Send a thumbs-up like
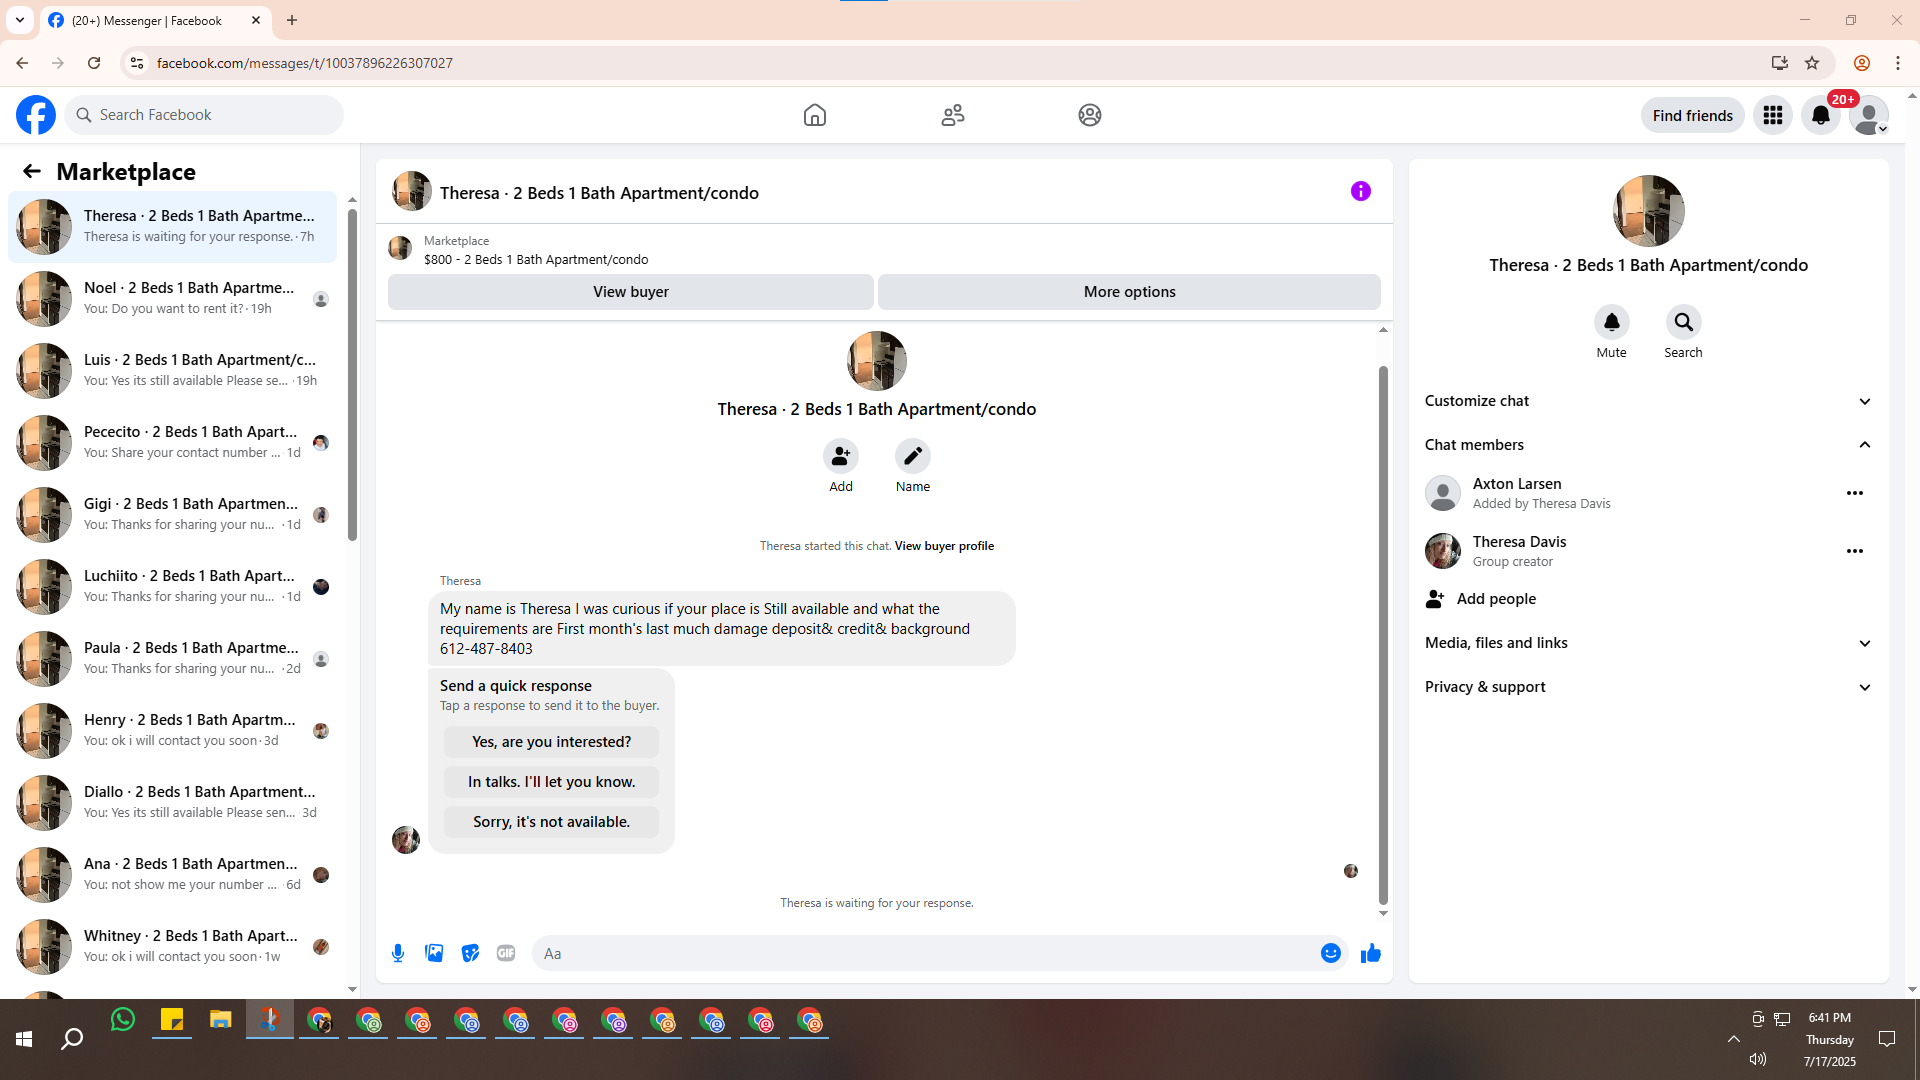 click(1370, 953)
